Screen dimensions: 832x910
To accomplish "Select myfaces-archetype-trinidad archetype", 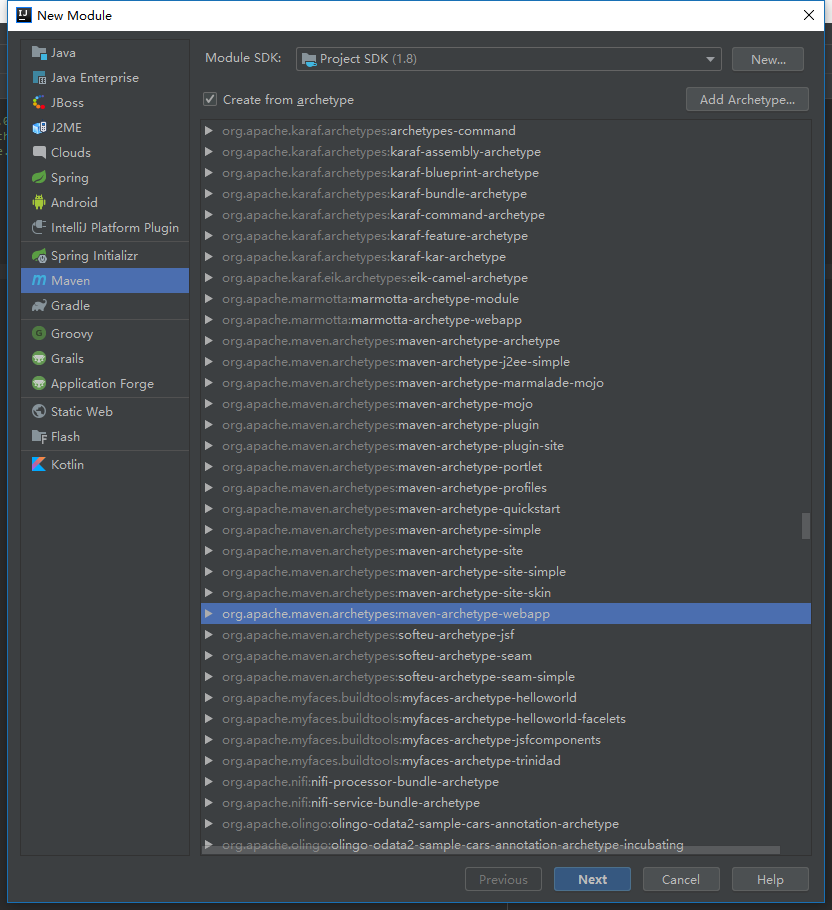I will [505, 761].
